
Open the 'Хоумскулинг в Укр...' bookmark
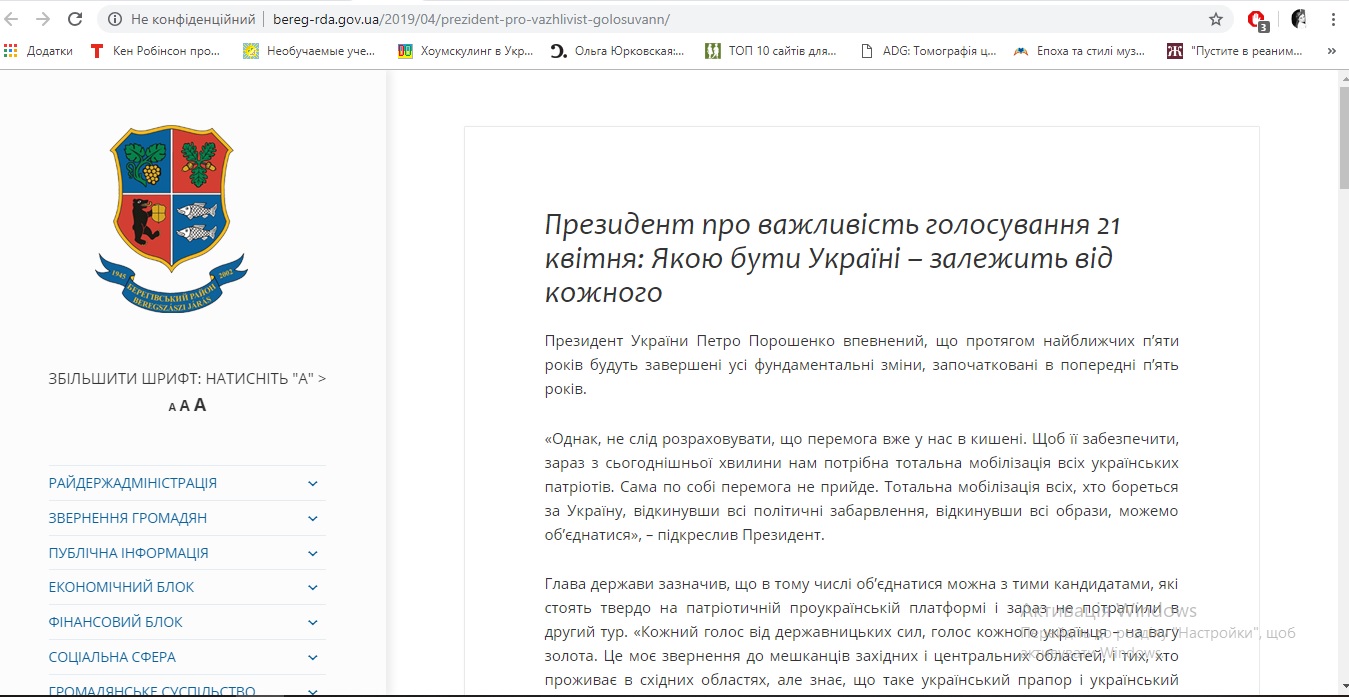[466, 51]
